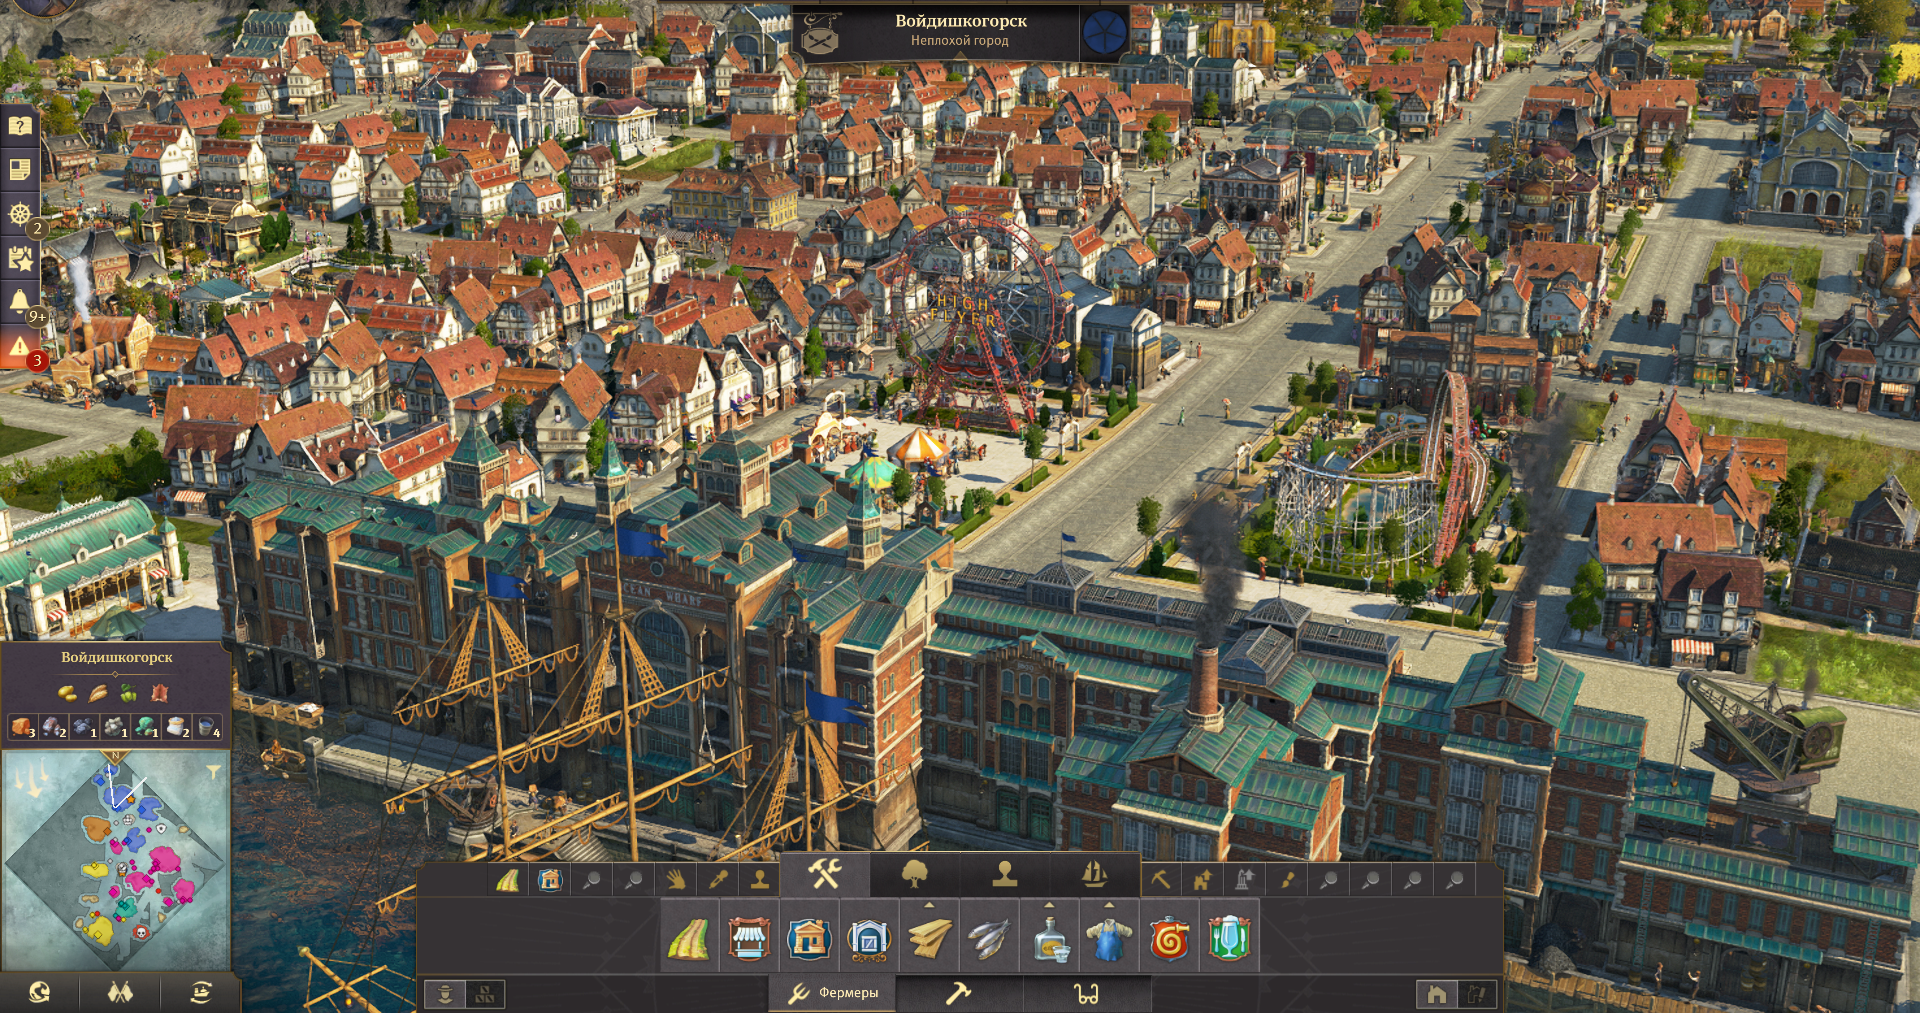Open the construction hammer and wrench tab
The image size is (1920, 1013).
825,875
